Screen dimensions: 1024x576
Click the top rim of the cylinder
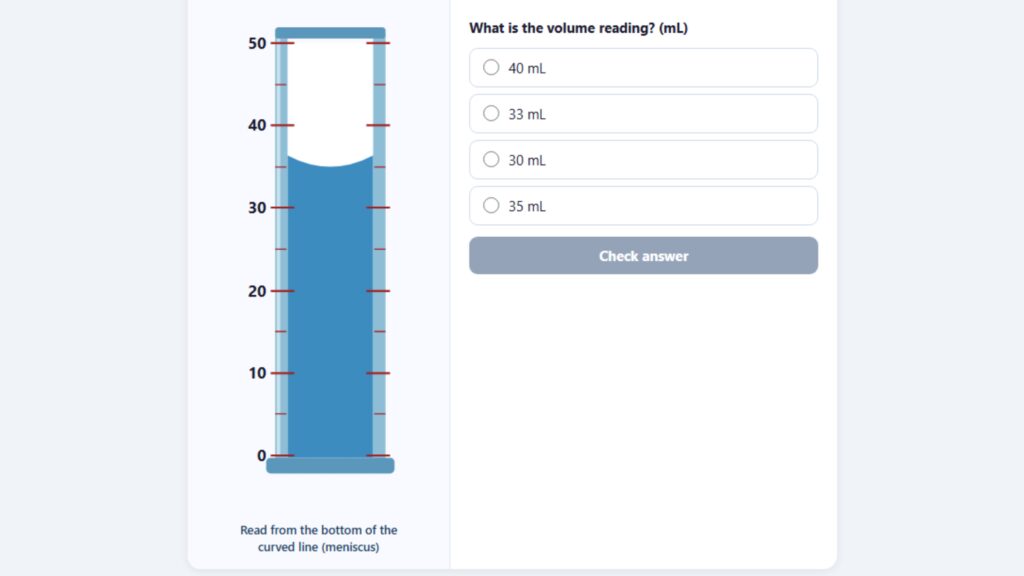[x=330, y=33]
